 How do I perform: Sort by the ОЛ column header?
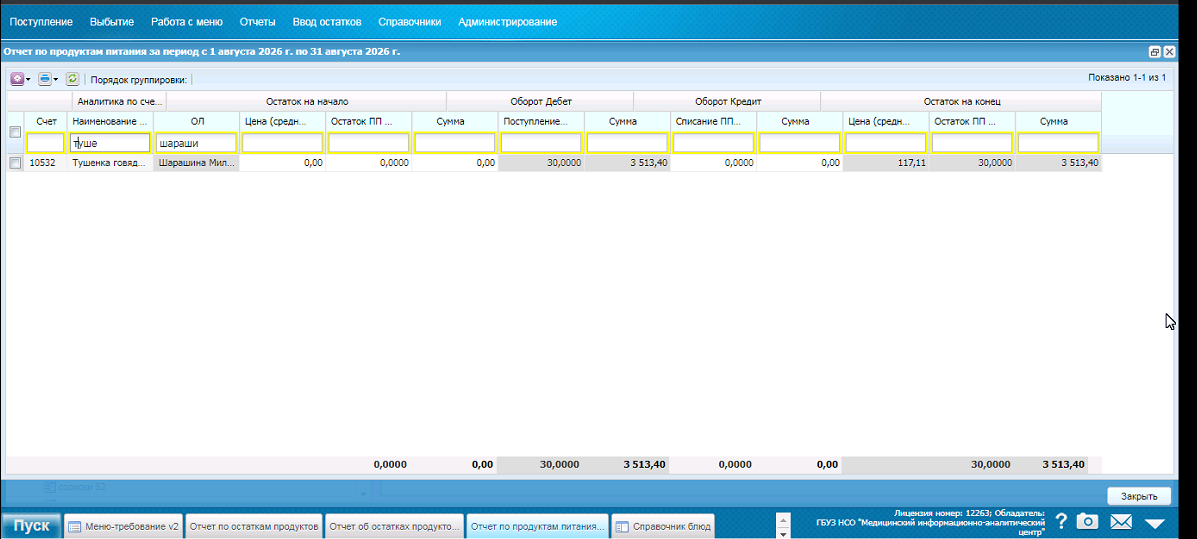tap(196, 121)
